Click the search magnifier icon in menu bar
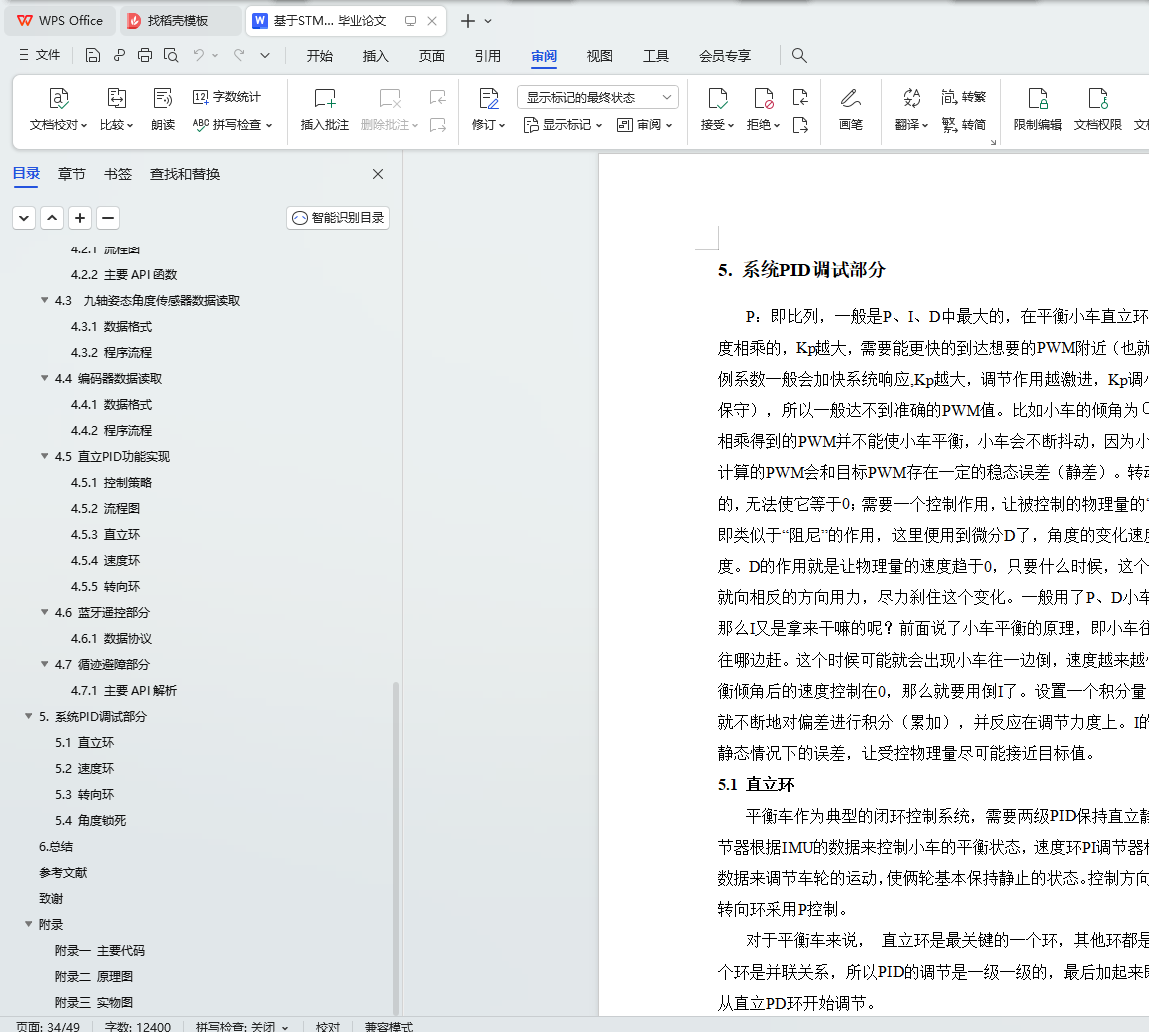 tap(799, 55)
